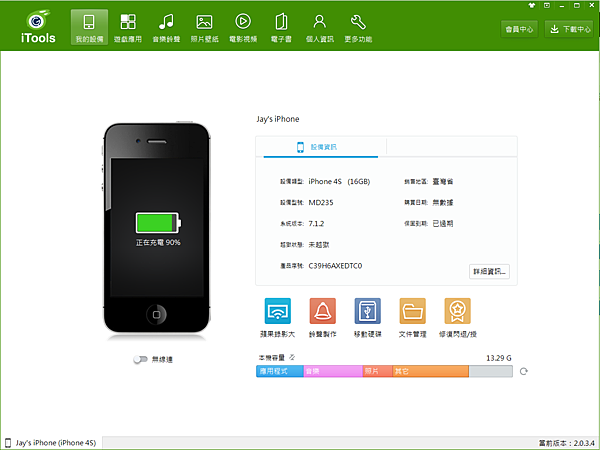Open the My Device (我的設備) section
This screenshot has height=450, width=600.
click(x=89, y=27)
